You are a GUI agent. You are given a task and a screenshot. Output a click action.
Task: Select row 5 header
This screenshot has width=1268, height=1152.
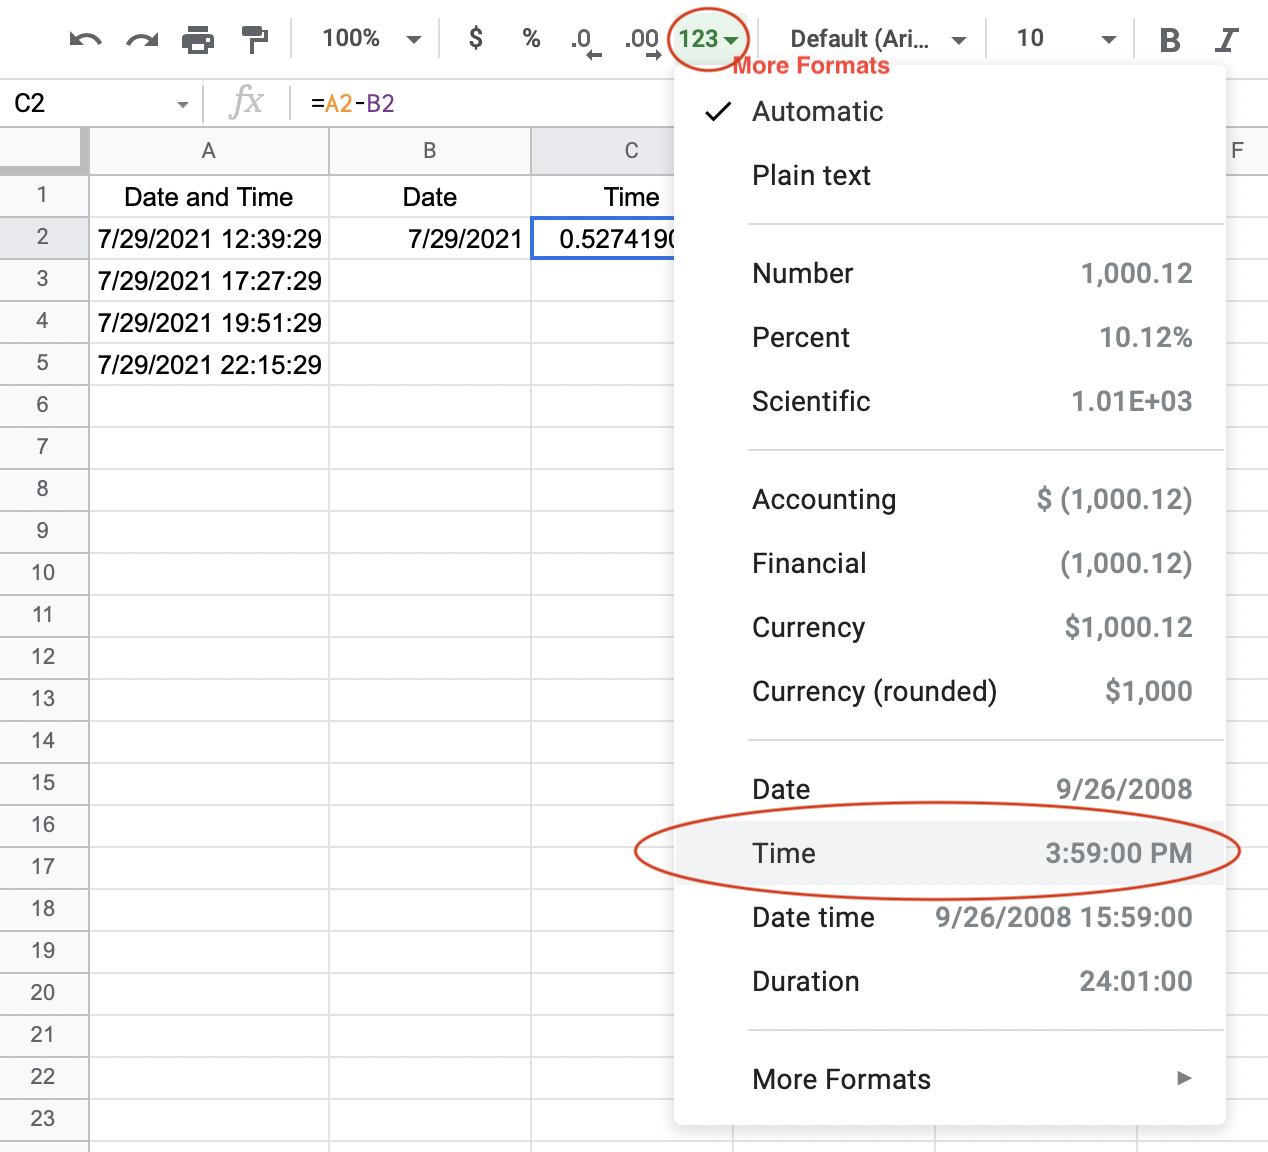tap(43, 363)
